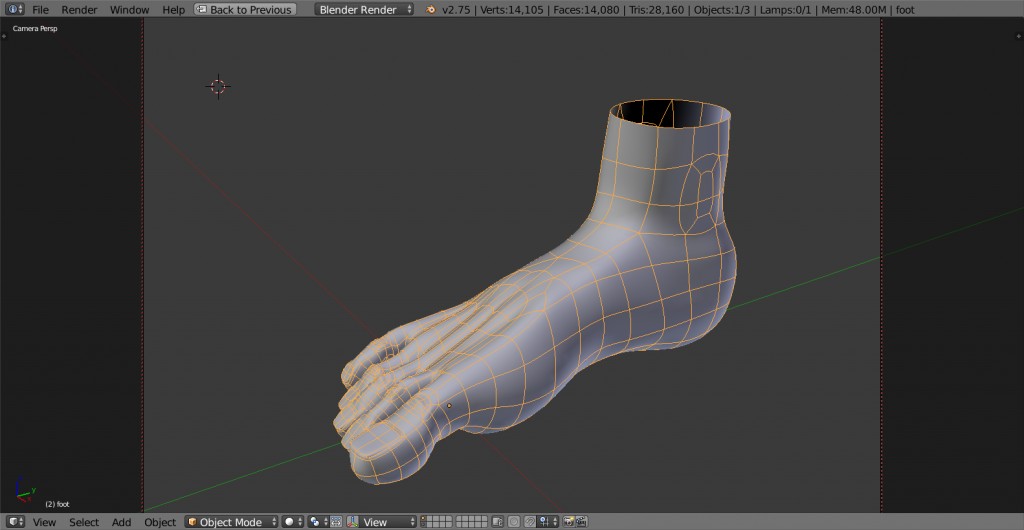Open the Select menu in the viewport header

(x=84, y=522)
